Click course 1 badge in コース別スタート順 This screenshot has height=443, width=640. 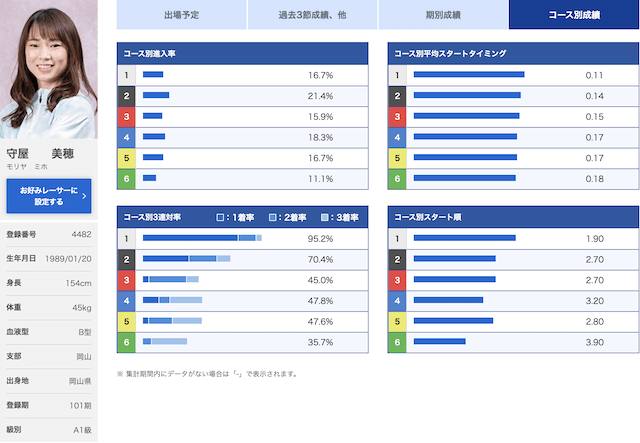(397, 238)
